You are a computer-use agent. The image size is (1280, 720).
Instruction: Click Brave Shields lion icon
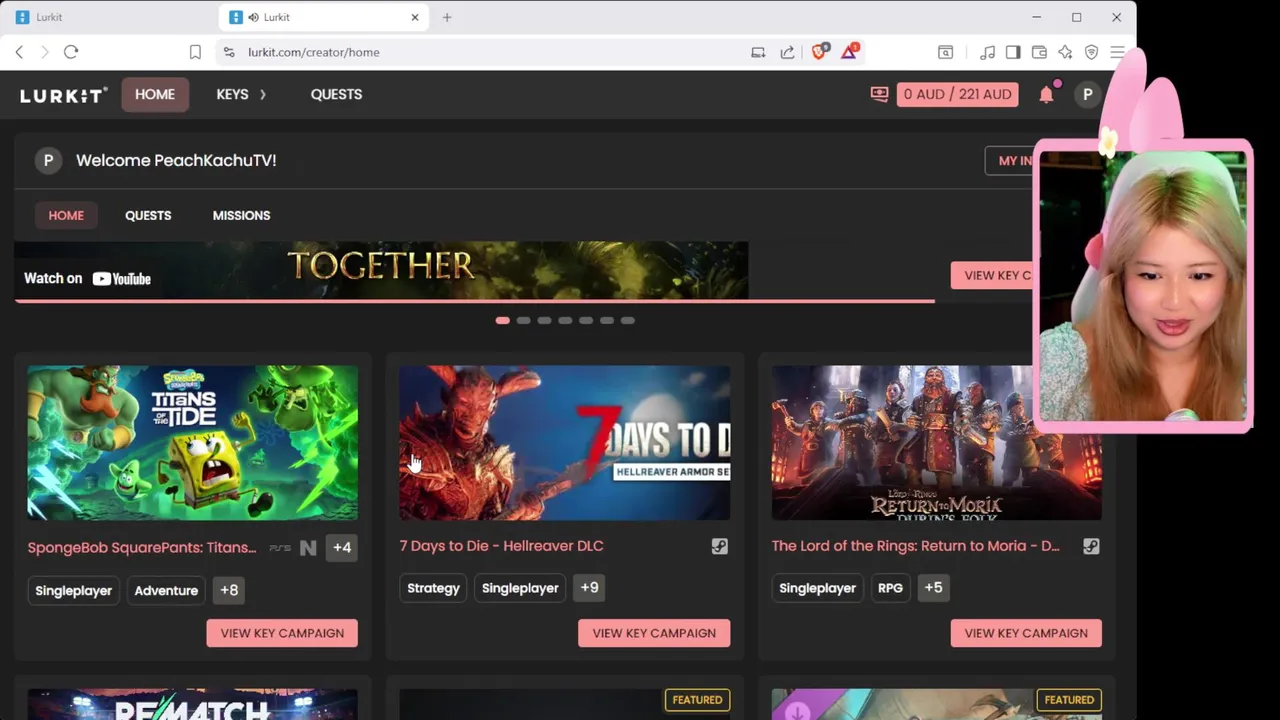pyautogui.click(x=820, y=52)
